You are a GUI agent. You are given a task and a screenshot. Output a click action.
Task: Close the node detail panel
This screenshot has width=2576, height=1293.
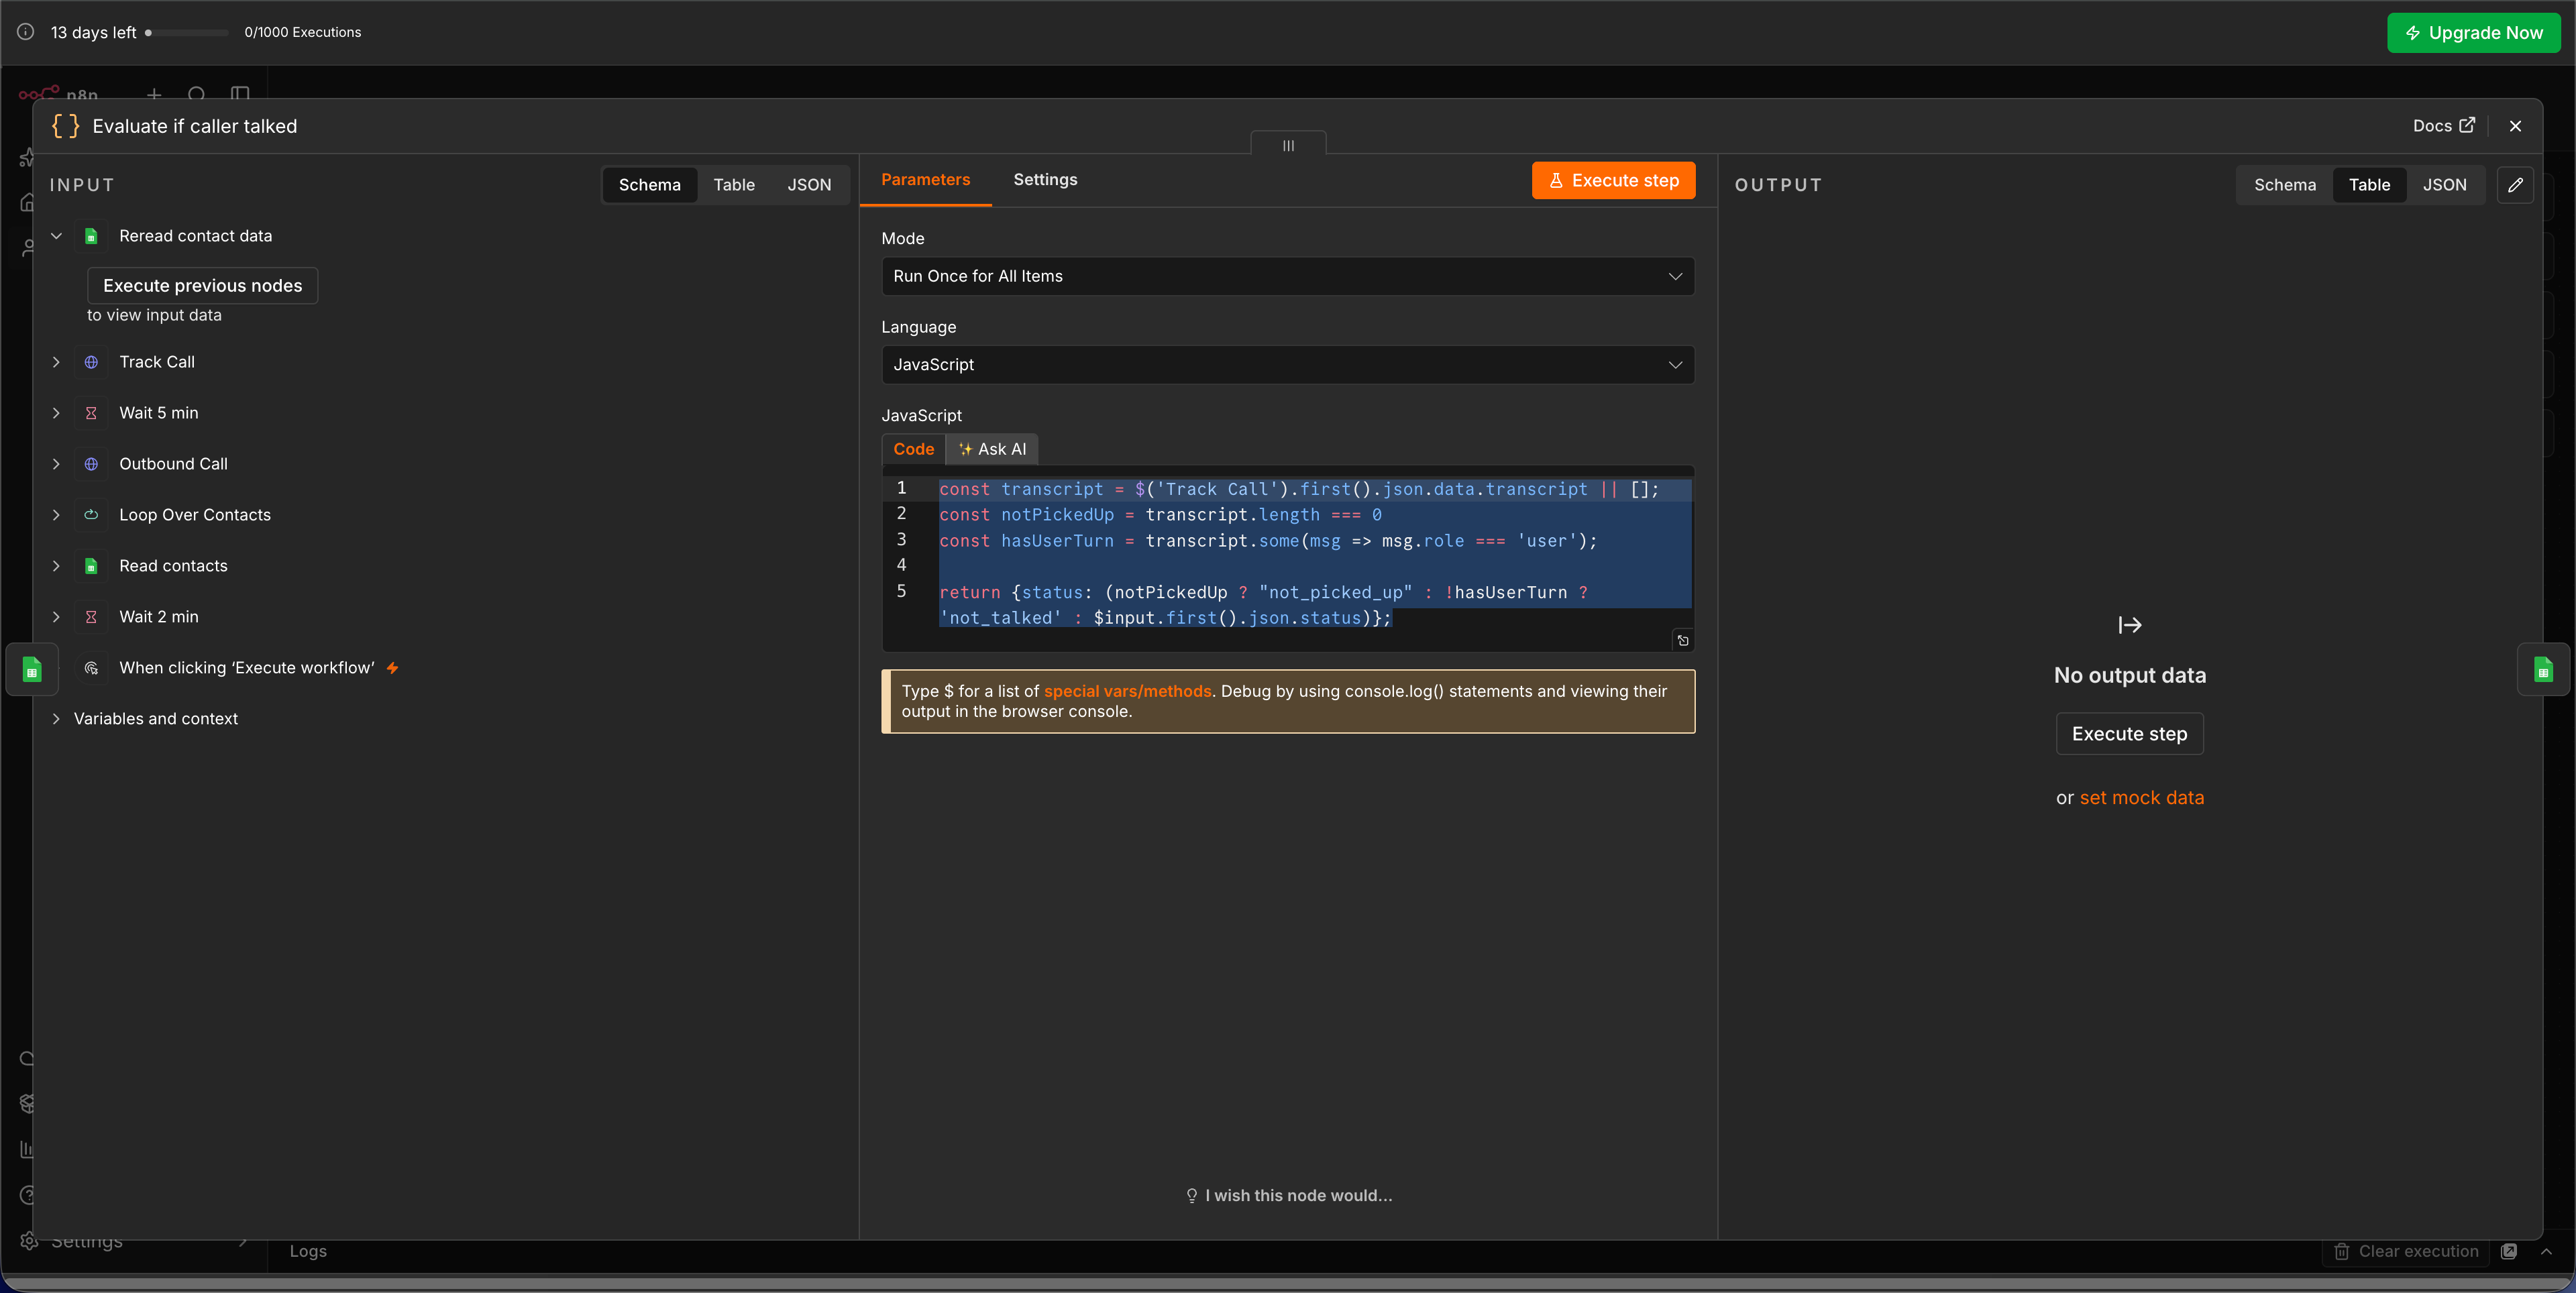pos(2516,126)
